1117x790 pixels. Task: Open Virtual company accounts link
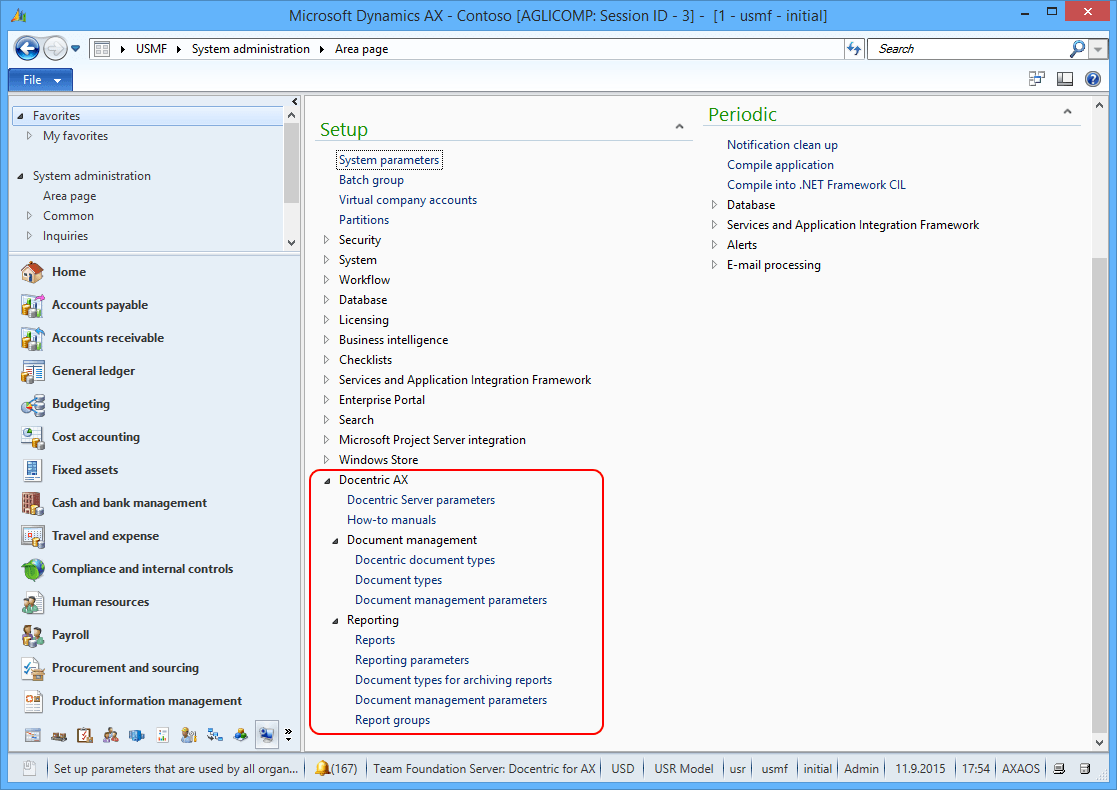click(407, 200)
